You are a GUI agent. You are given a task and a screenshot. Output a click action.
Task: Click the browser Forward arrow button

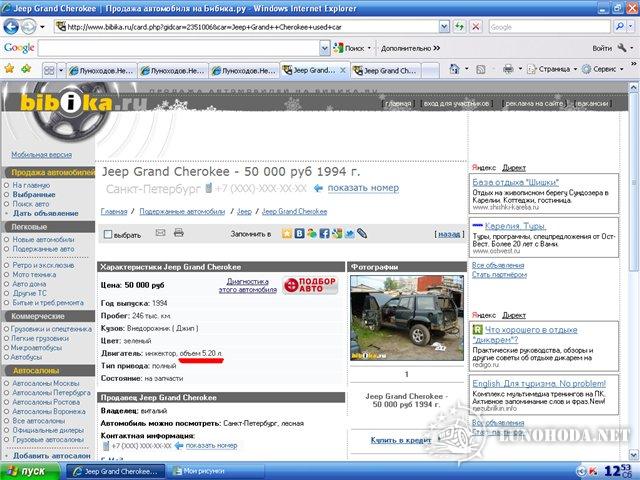[x=28, y=27]
